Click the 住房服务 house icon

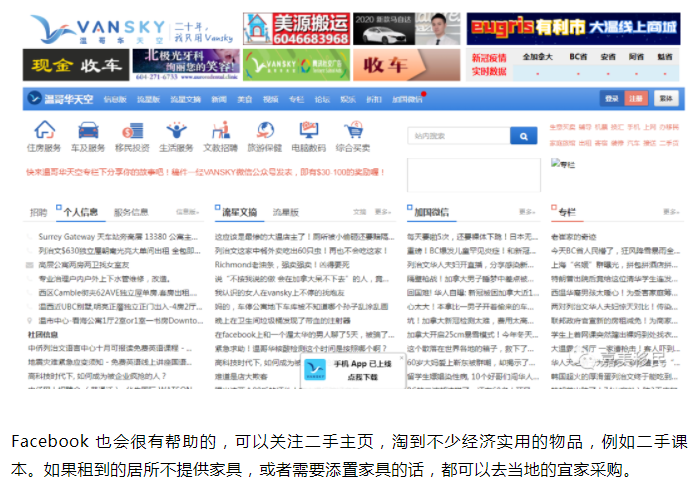click(44, 131)
